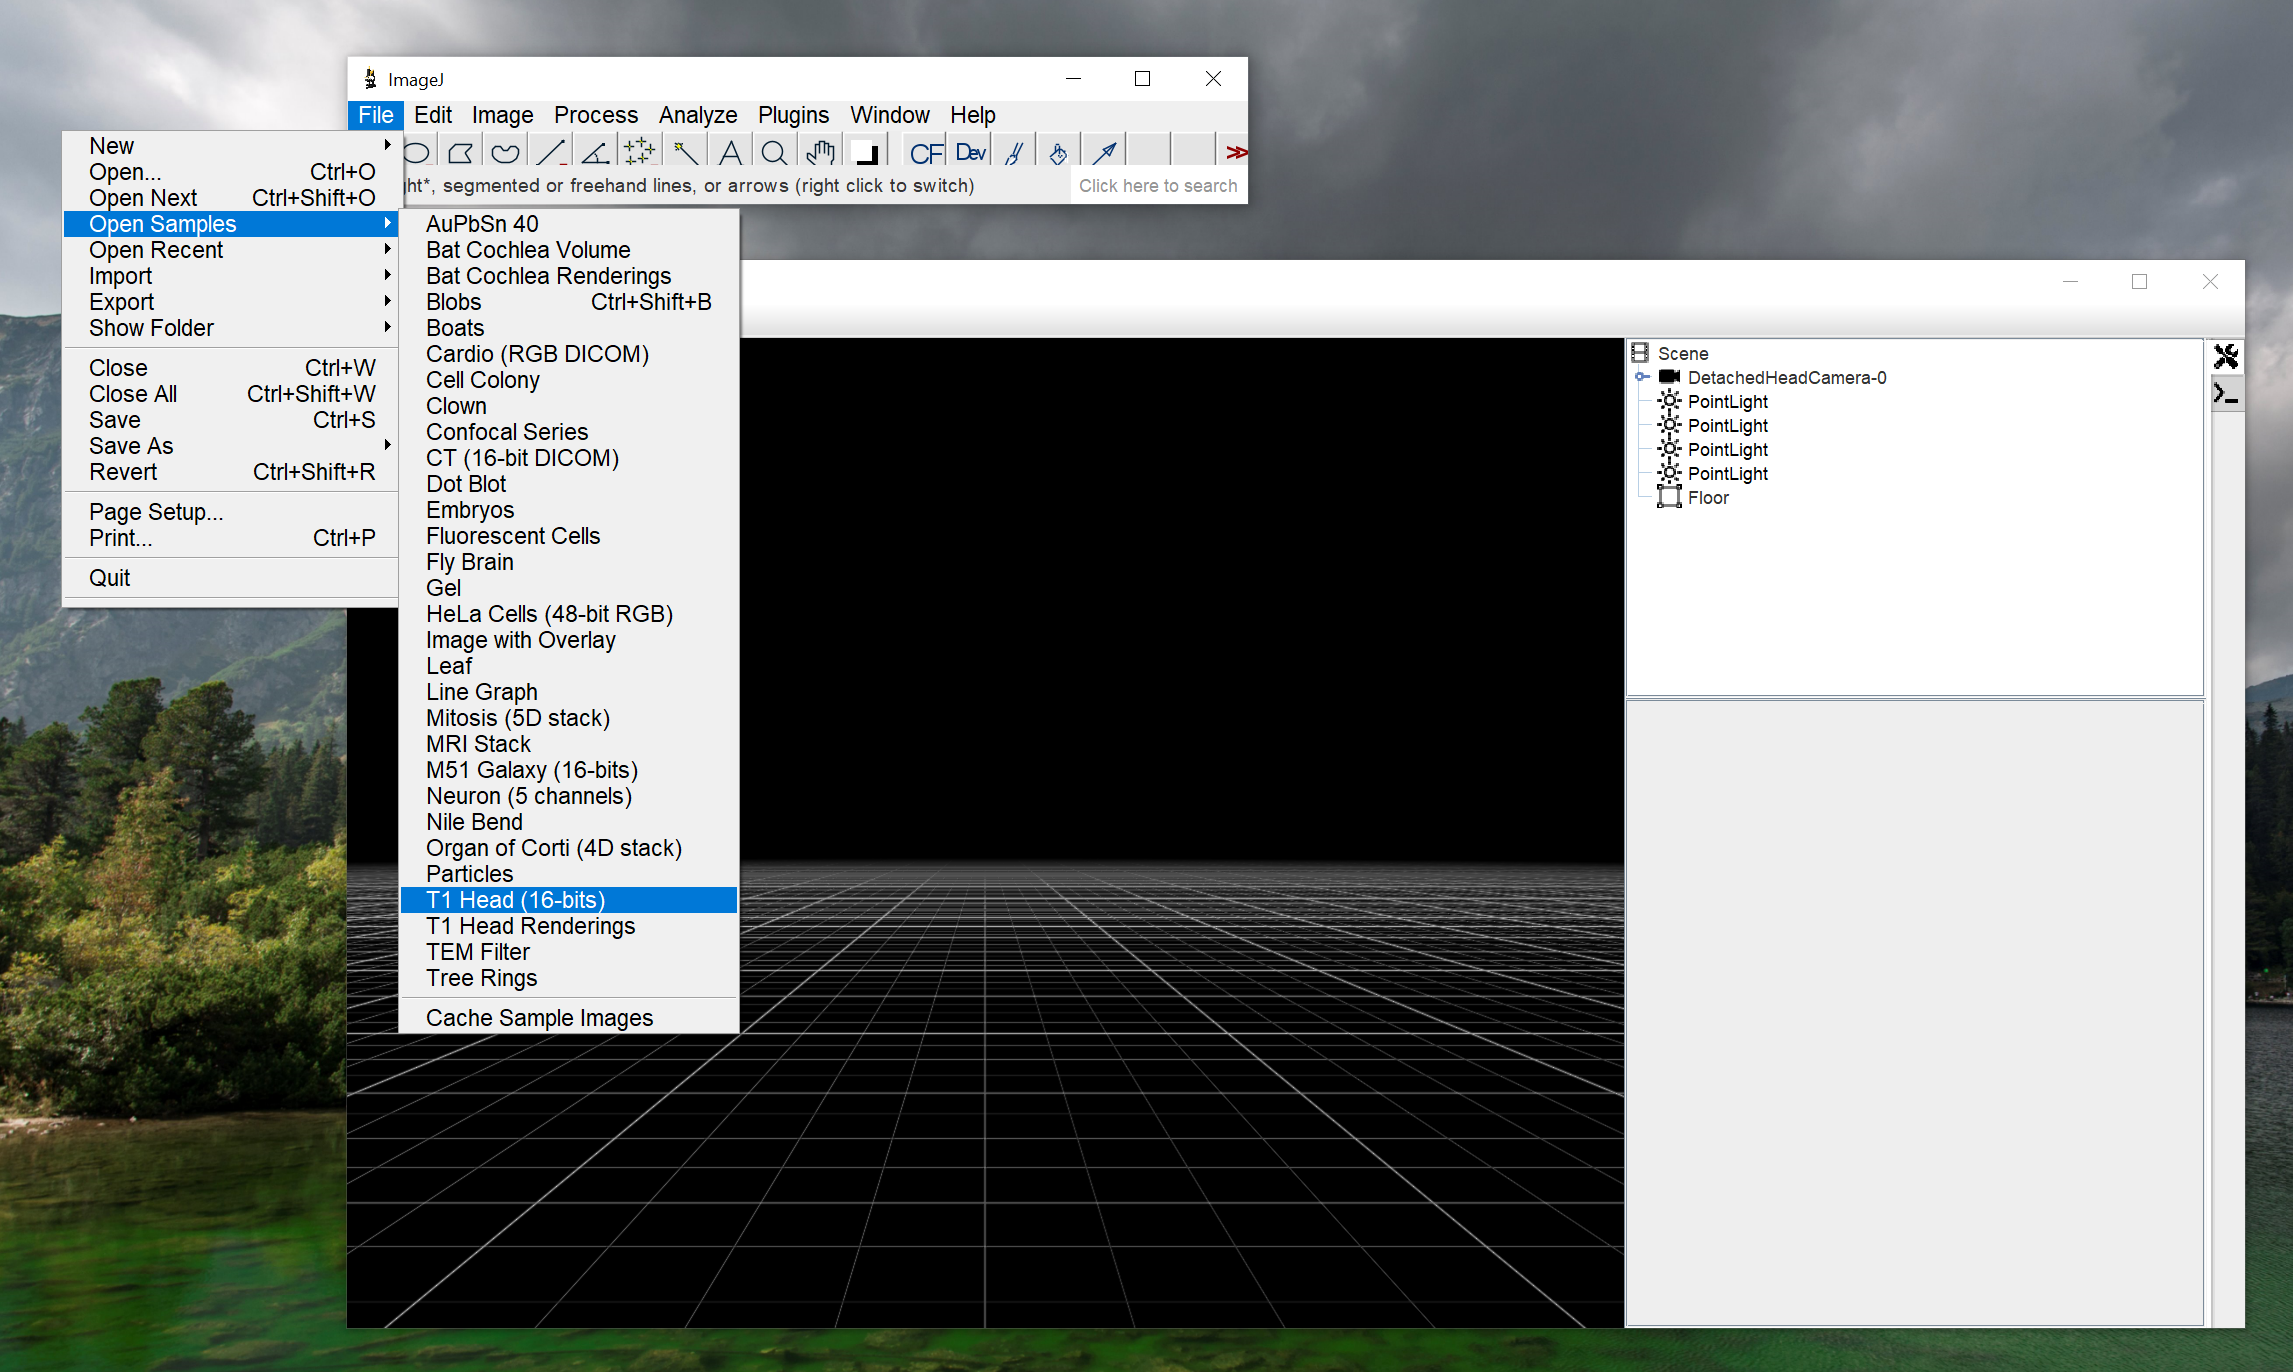This screenshot has width=2293, height=1372.
Task: Select the Text tool
Action: click(731, 153)
